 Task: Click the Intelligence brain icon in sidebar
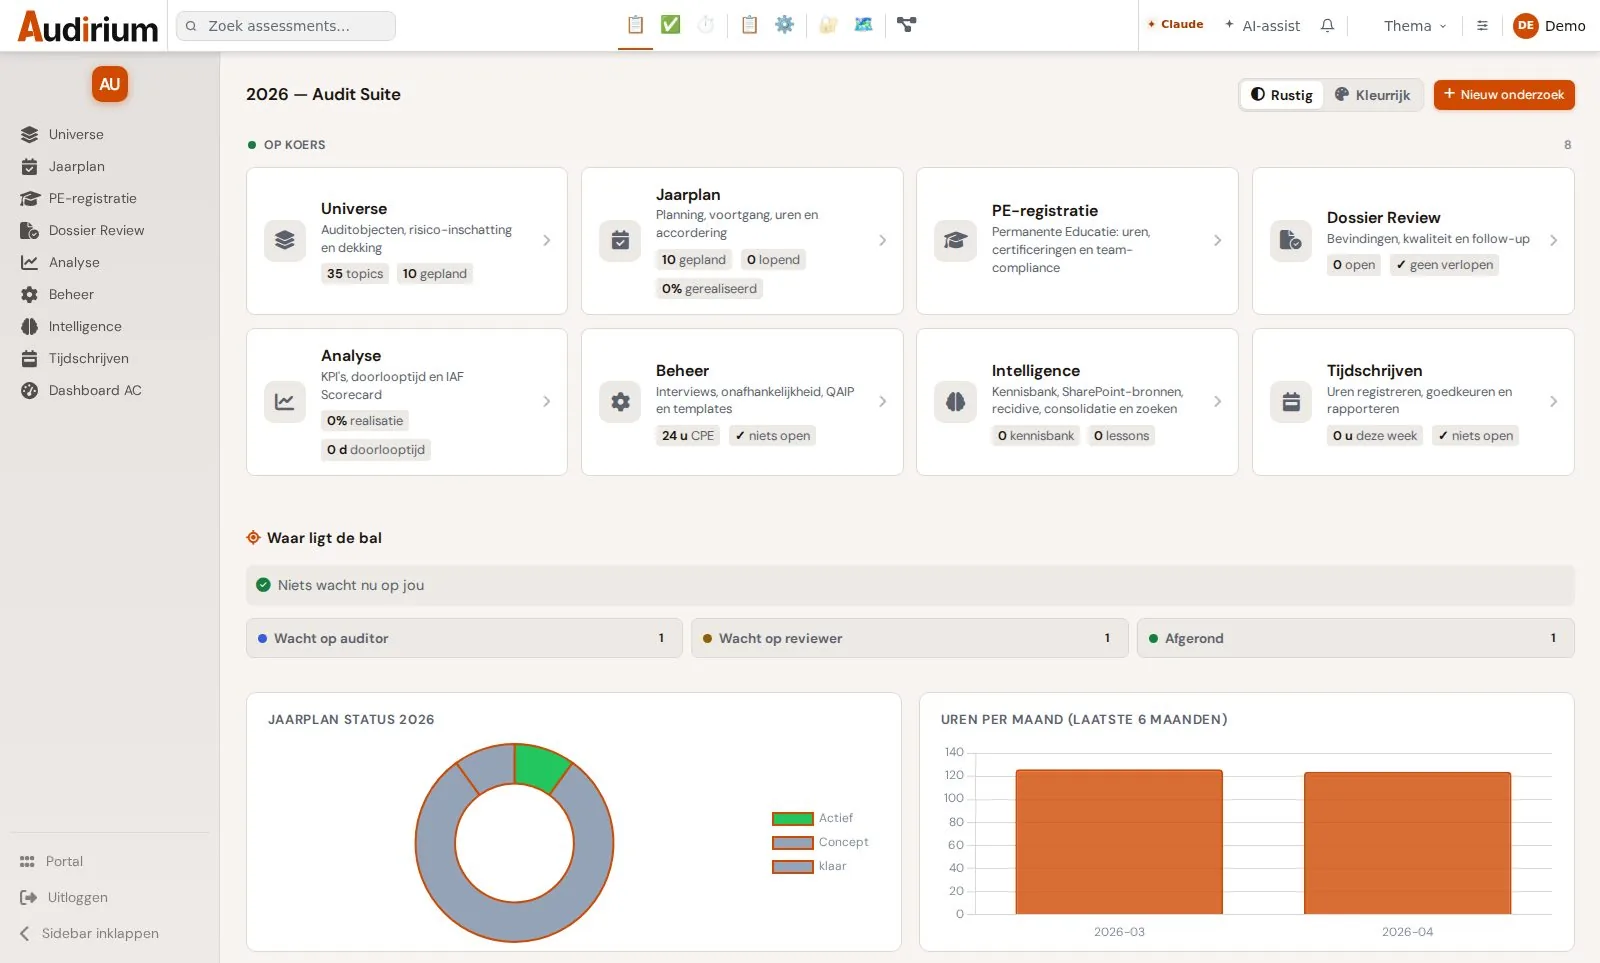30,326
